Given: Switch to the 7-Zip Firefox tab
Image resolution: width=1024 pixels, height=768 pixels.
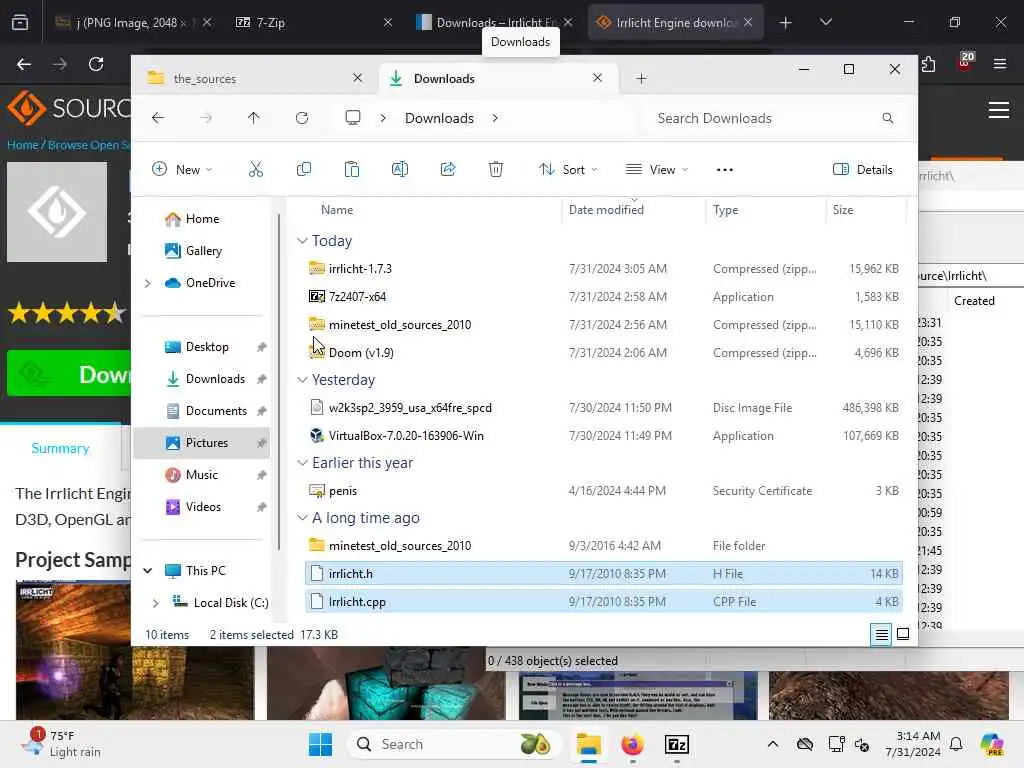Looking at the screenshot, I should click(313, 22).
